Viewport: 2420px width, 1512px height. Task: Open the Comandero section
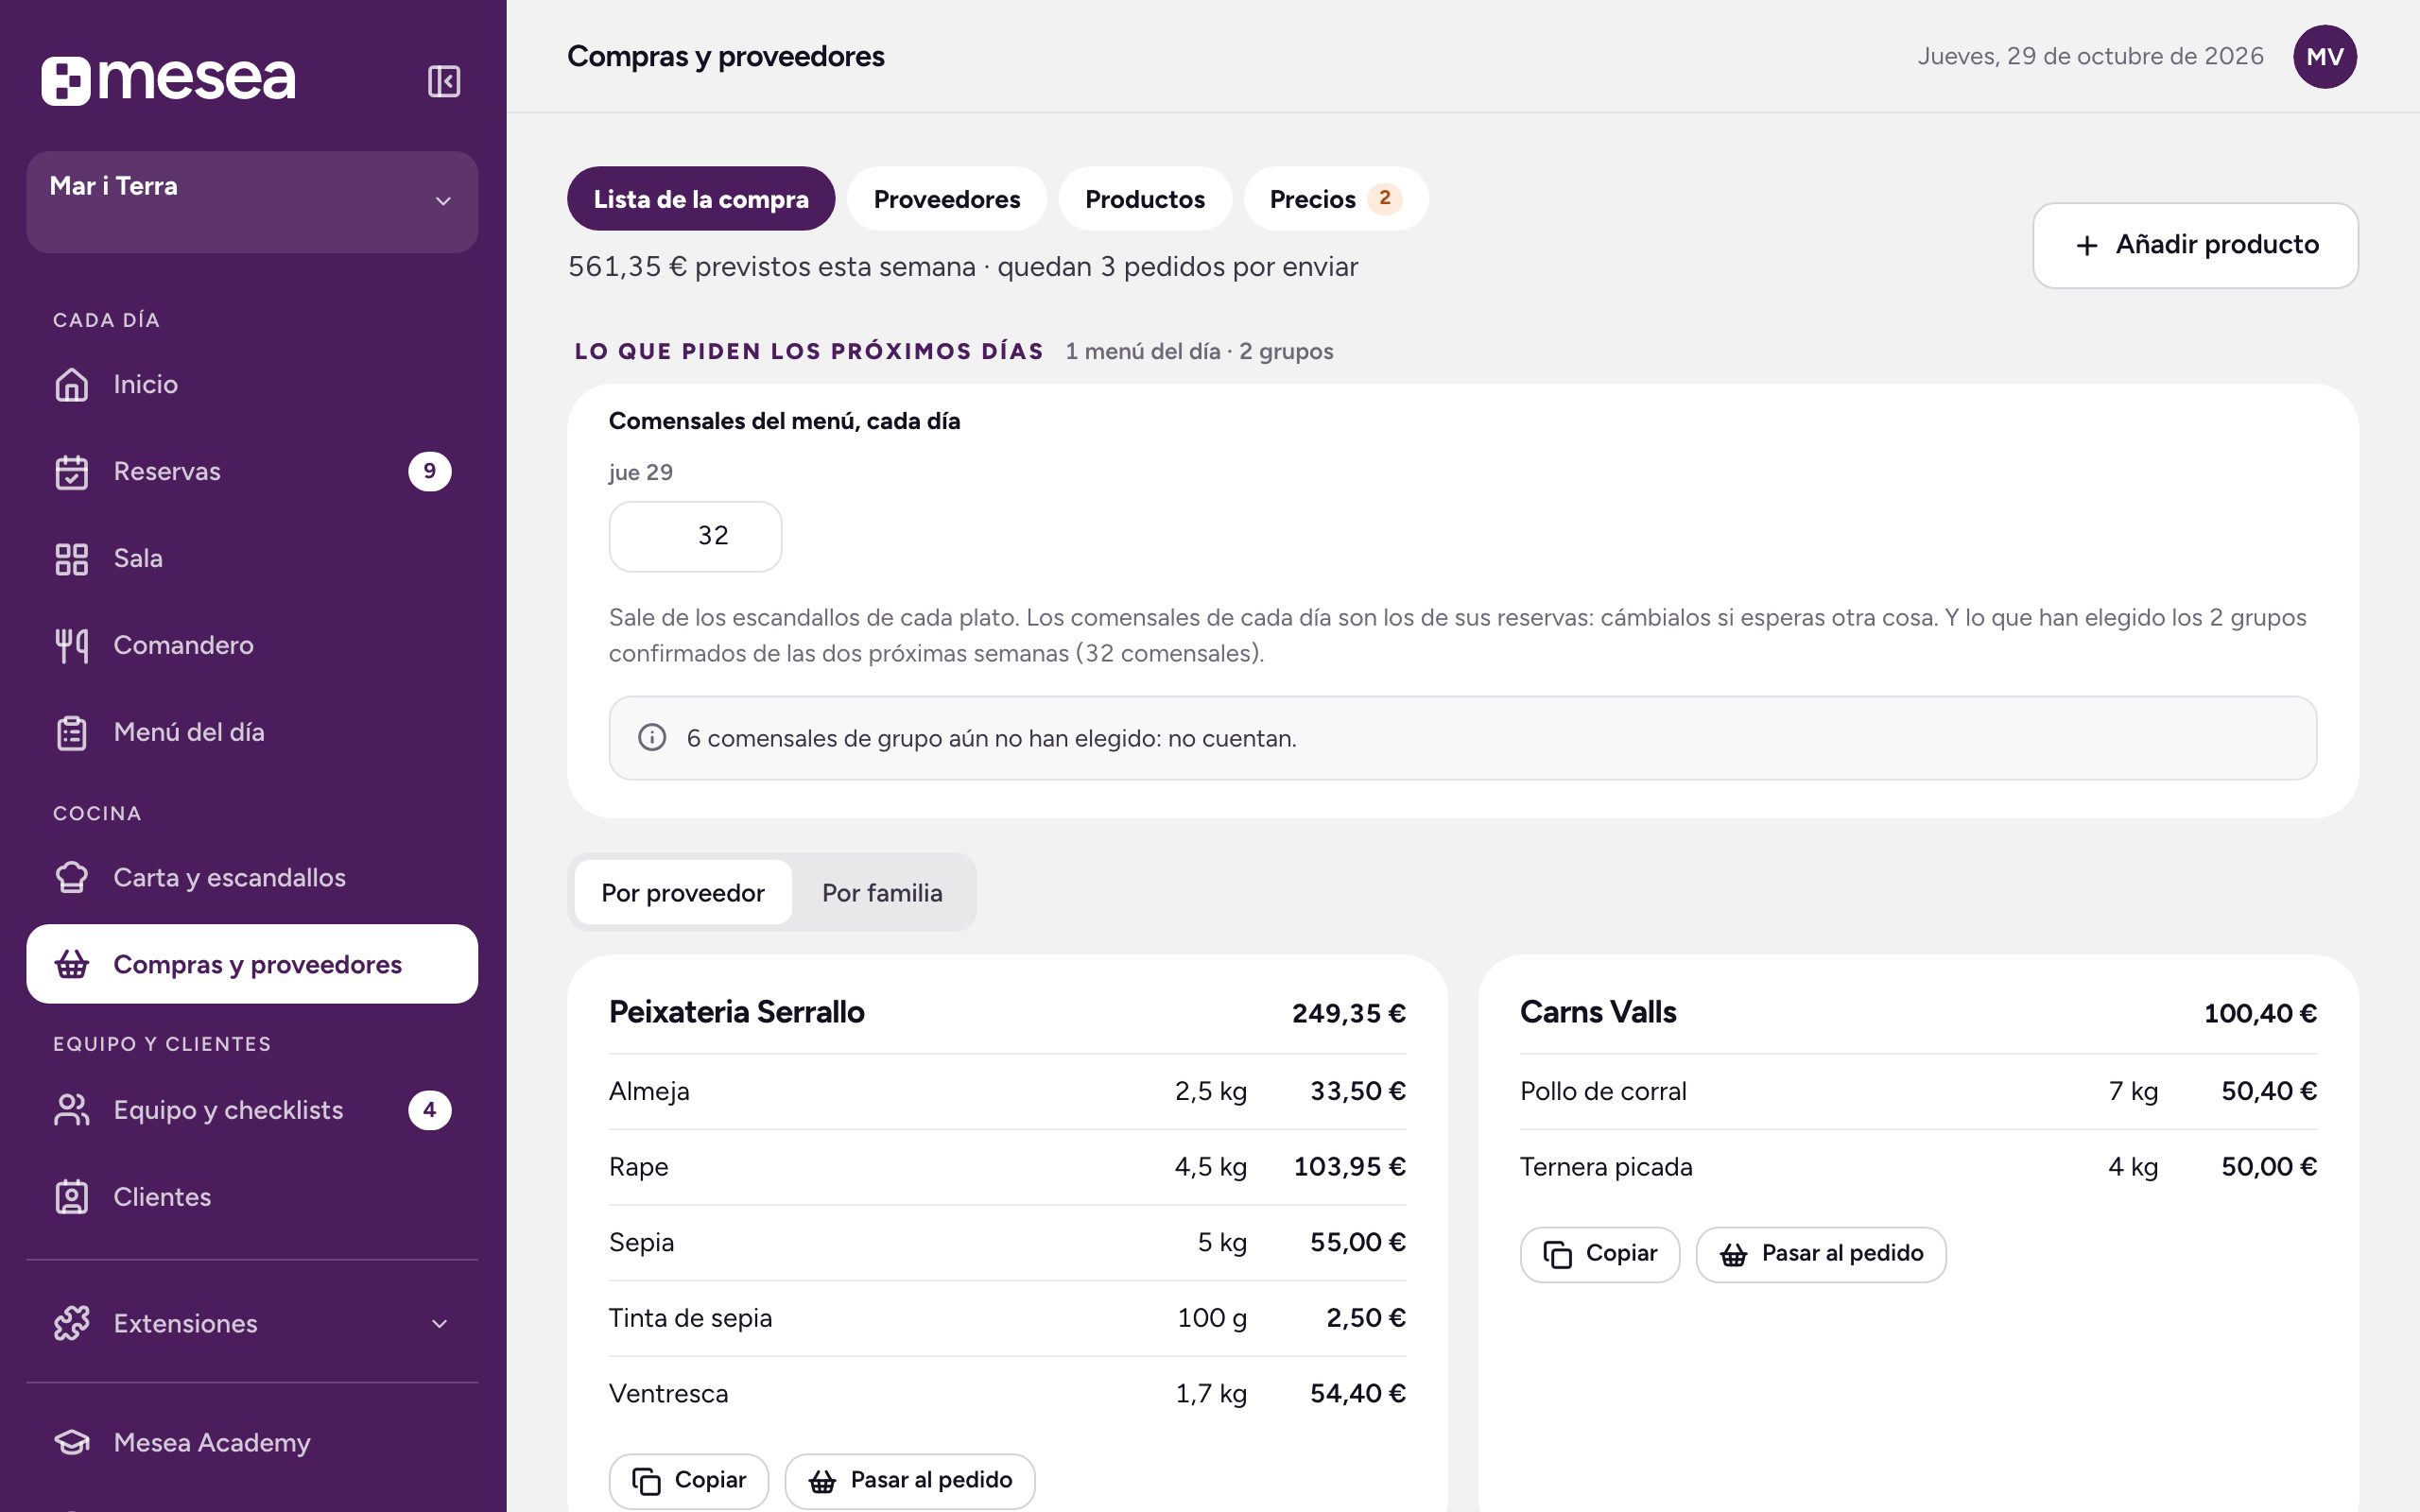(x=252, y=645)
